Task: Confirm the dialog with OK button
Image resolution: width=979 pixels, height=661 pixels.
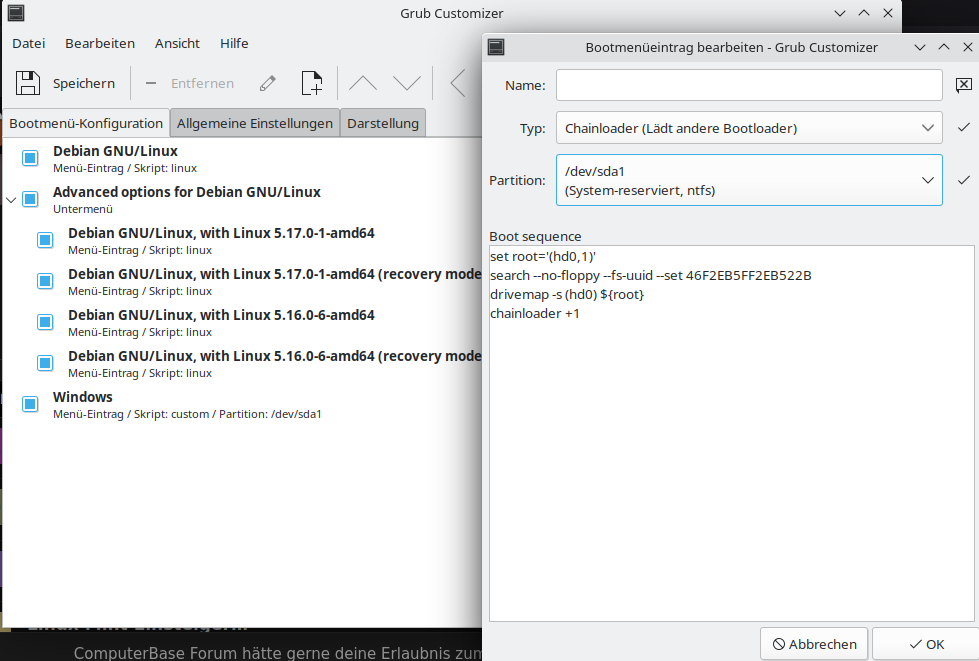Action: [927, 644]
